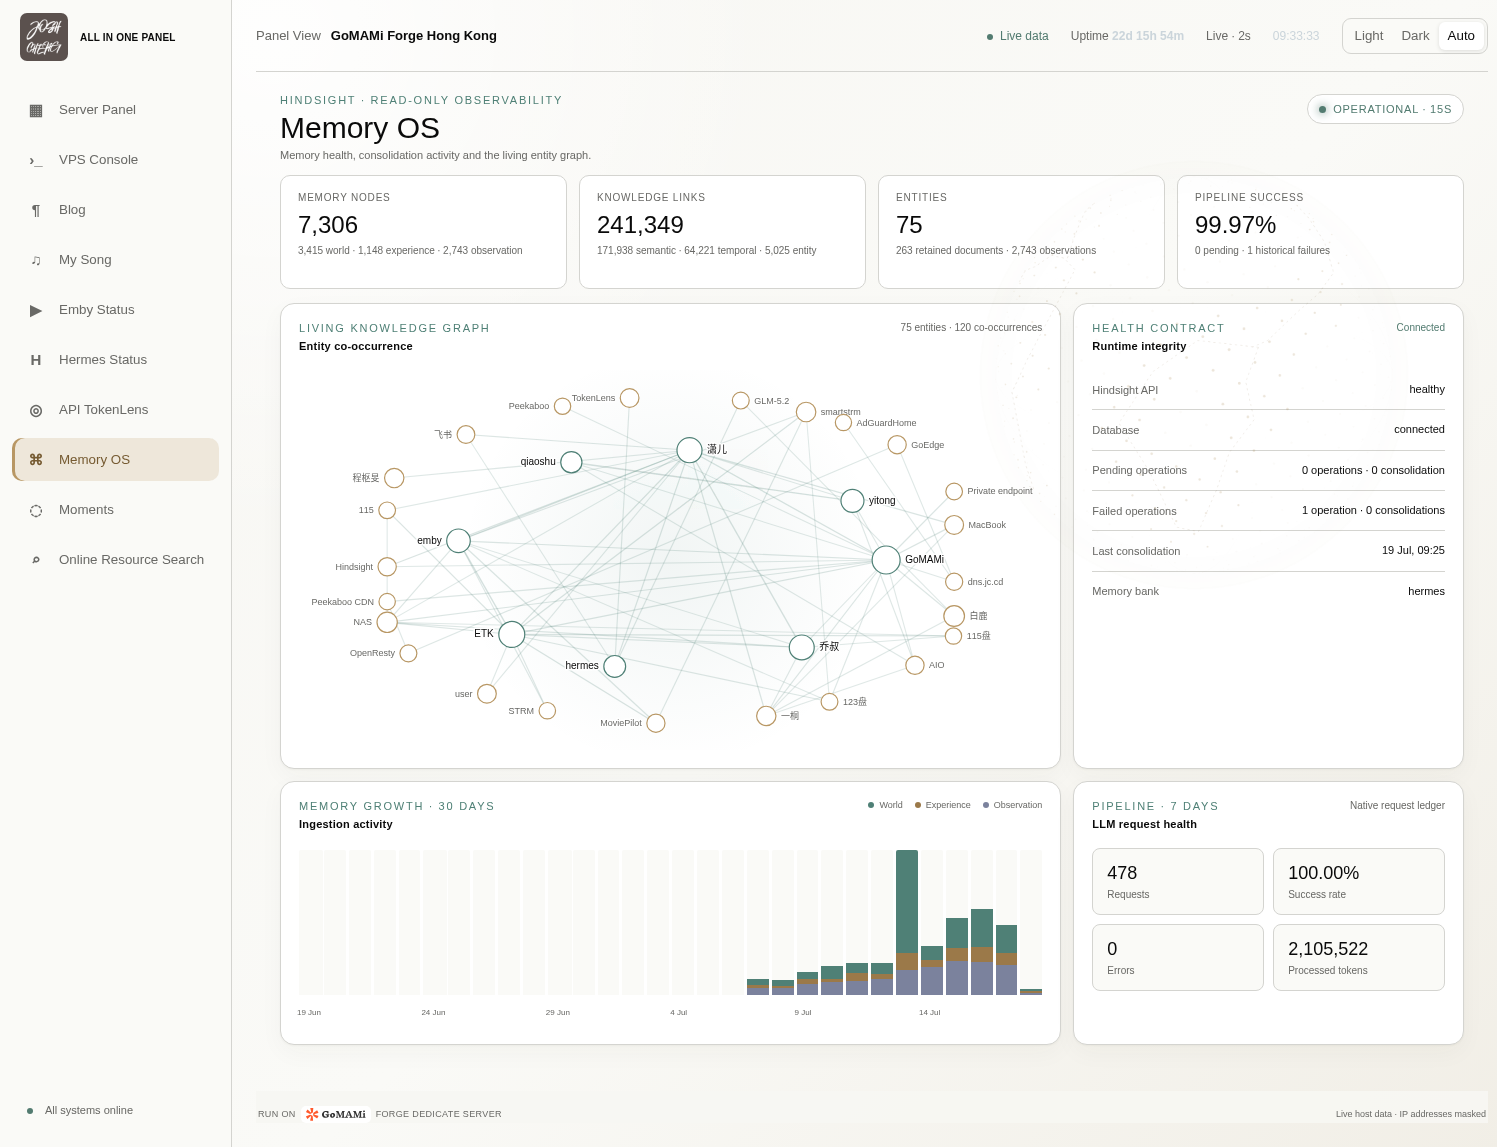The image size is (1497, 1147).
Task: Click the Live data indicator
Action: pos(1018,36)
